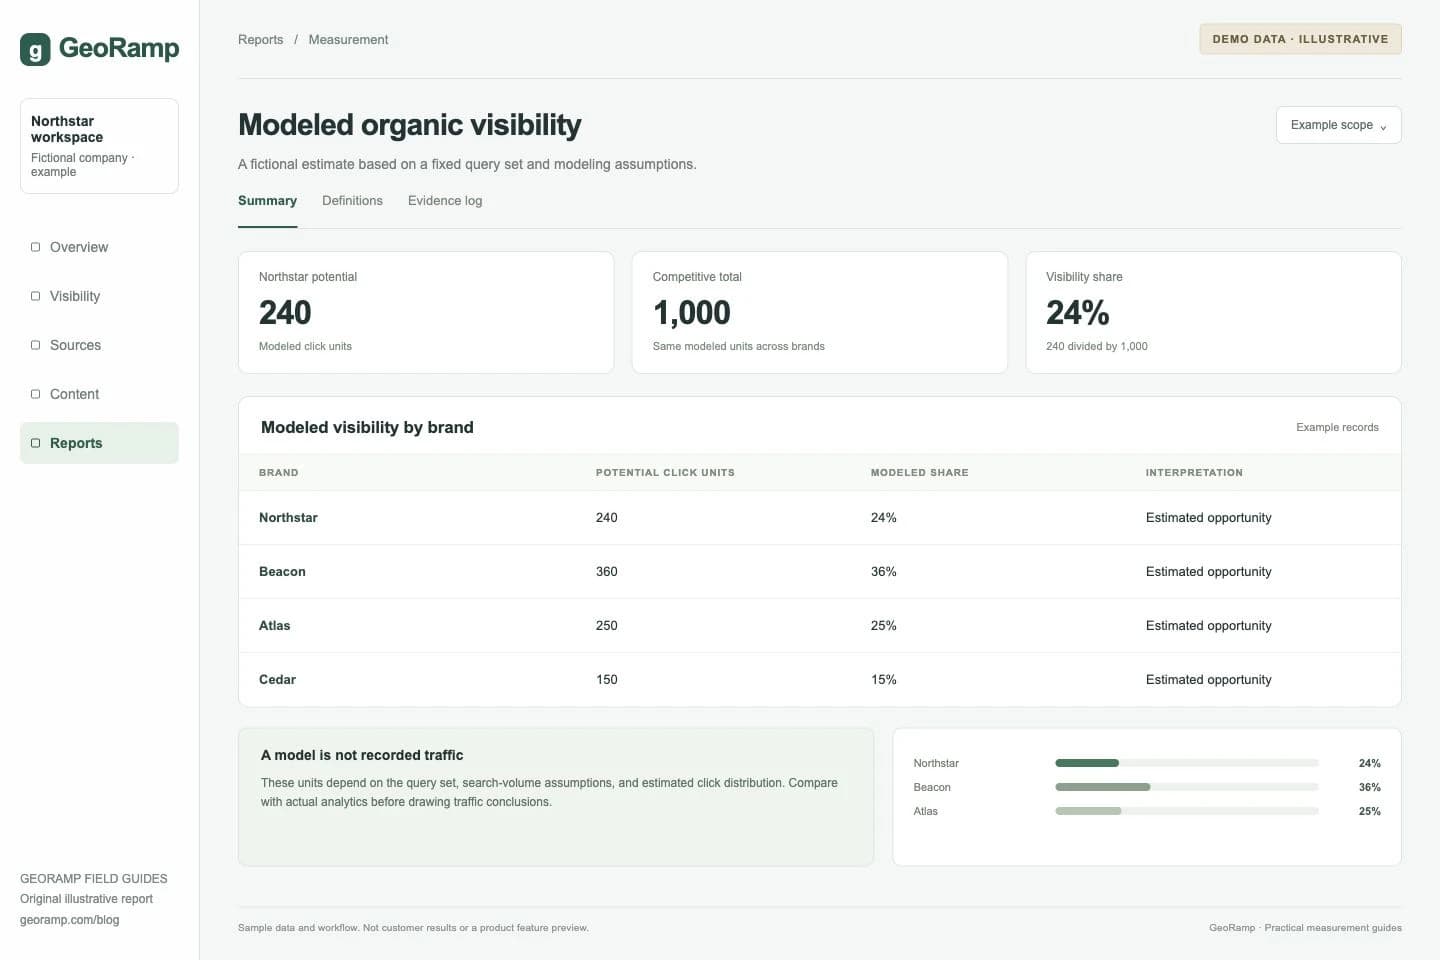Click the Northstar 24% progress bar
The width and height of the screenshot is (1440, 960).
tap(1187, 763)
